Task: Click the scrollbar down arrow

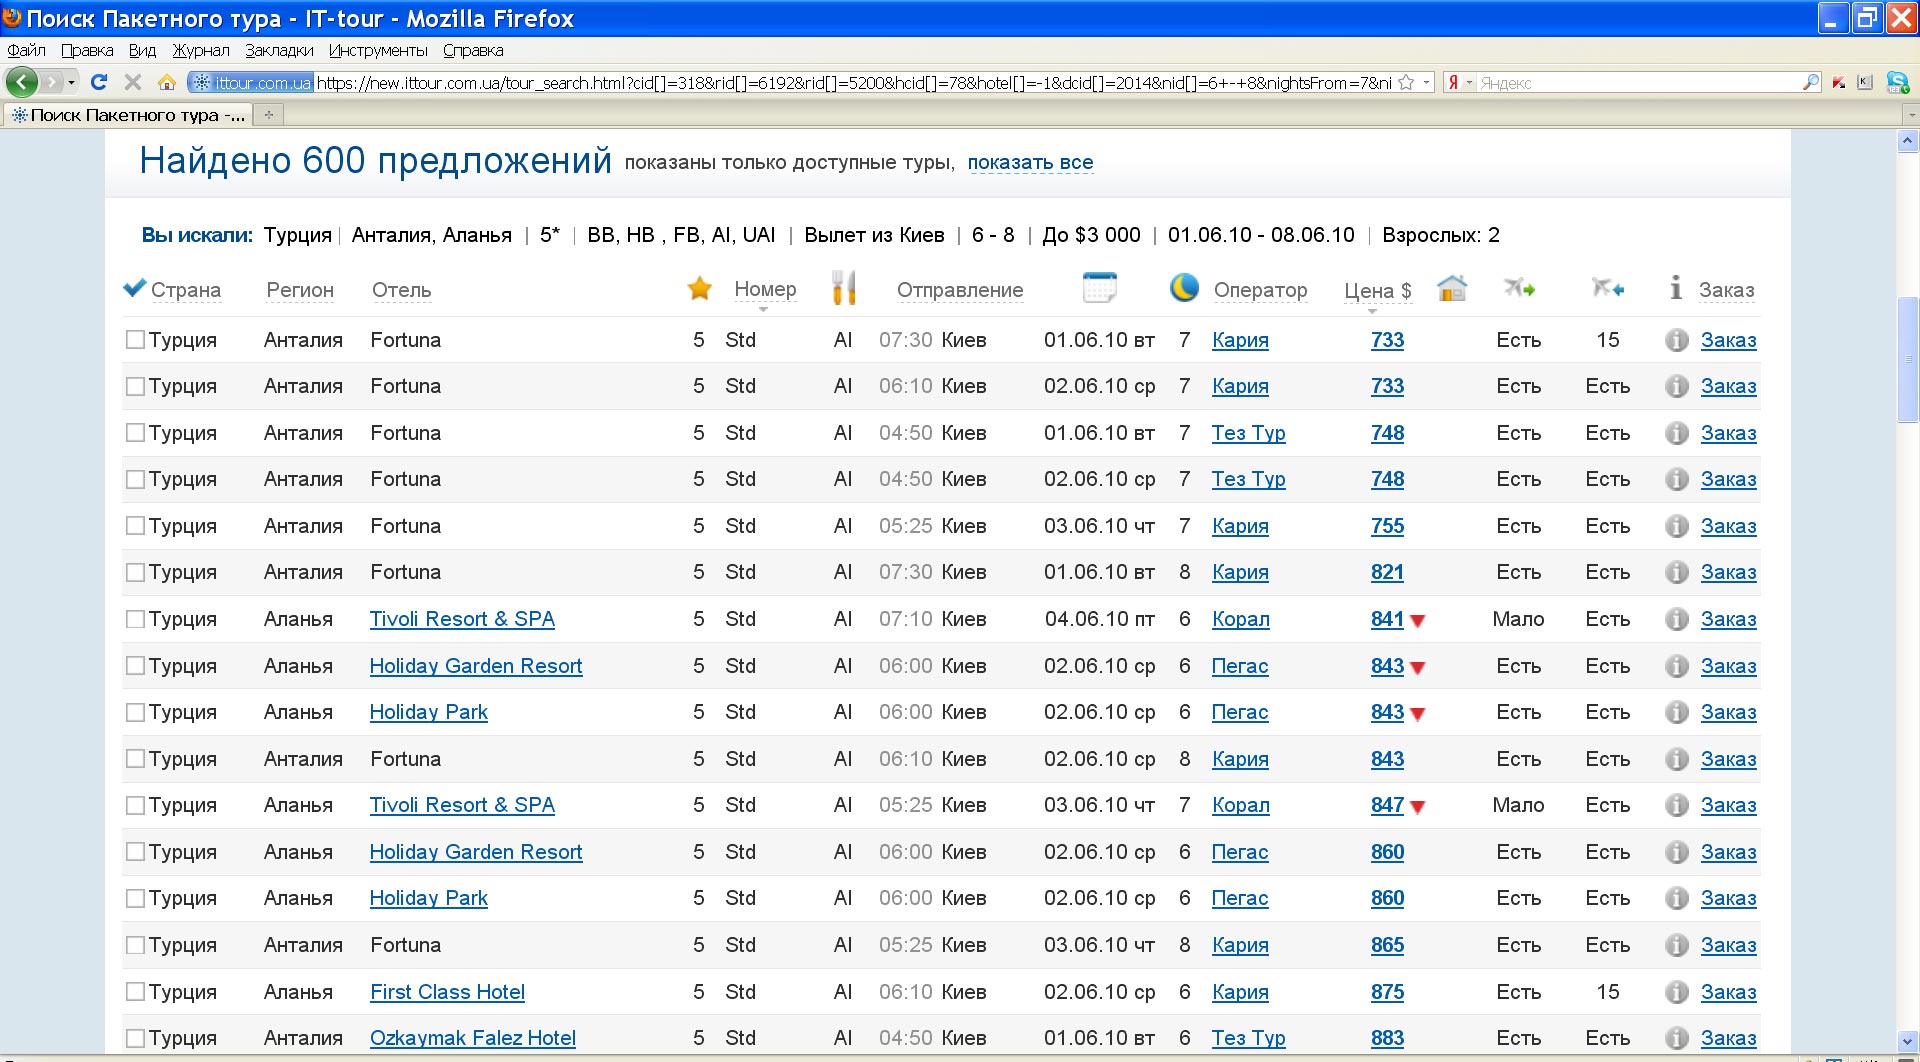Action: click(1907, 1042)
